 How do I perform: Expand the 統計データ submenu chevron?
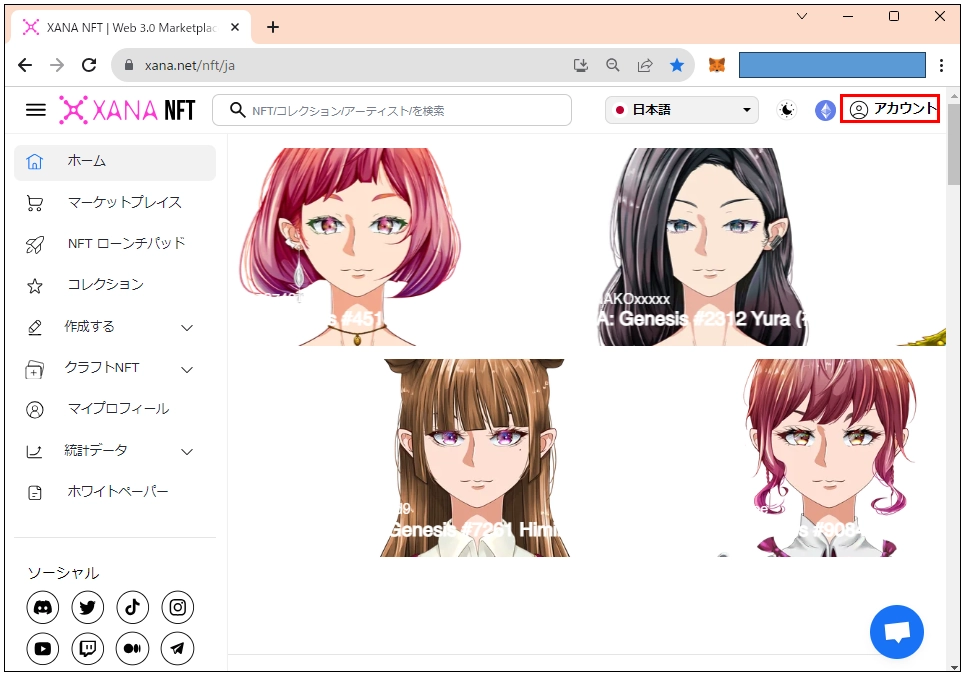[187, 452]
